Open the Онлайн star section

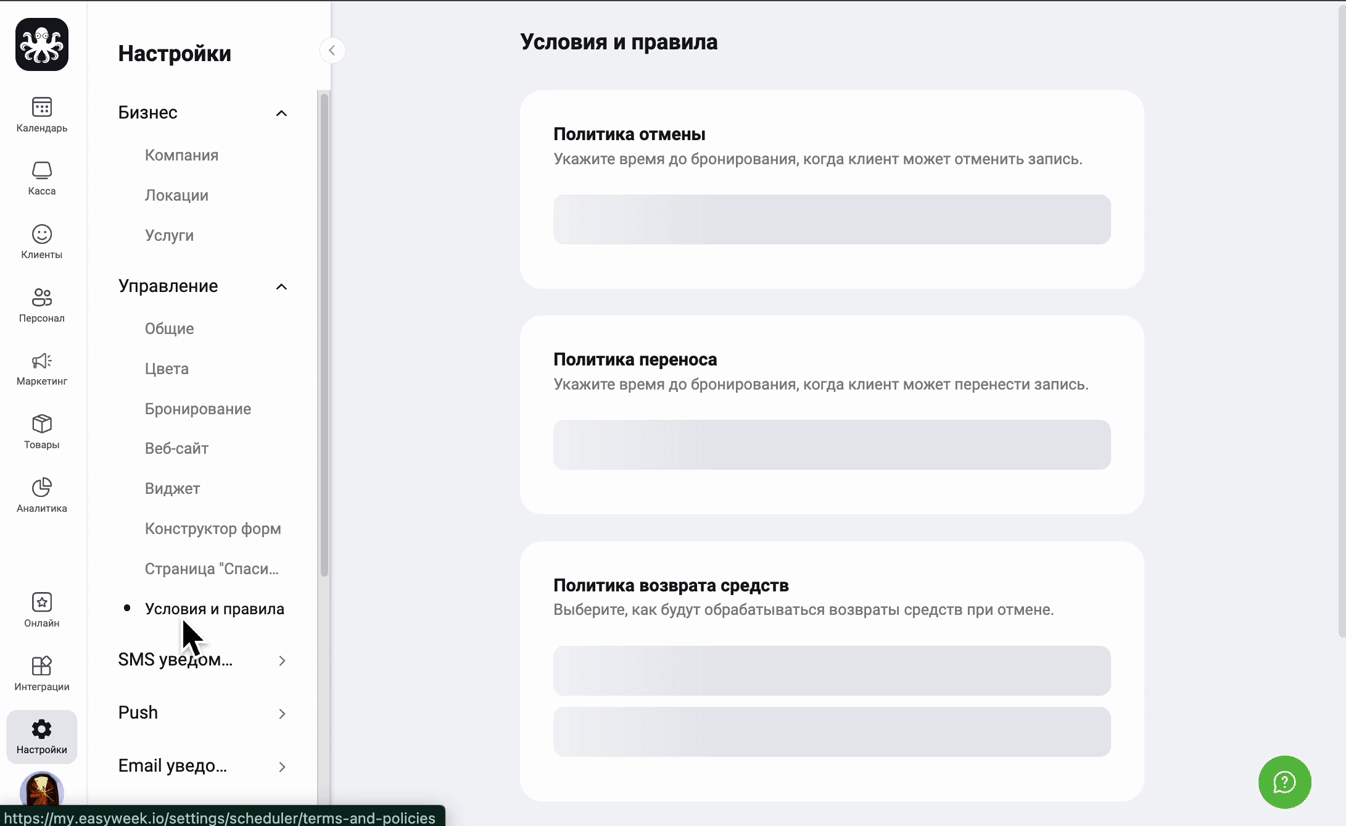[42, 610]
